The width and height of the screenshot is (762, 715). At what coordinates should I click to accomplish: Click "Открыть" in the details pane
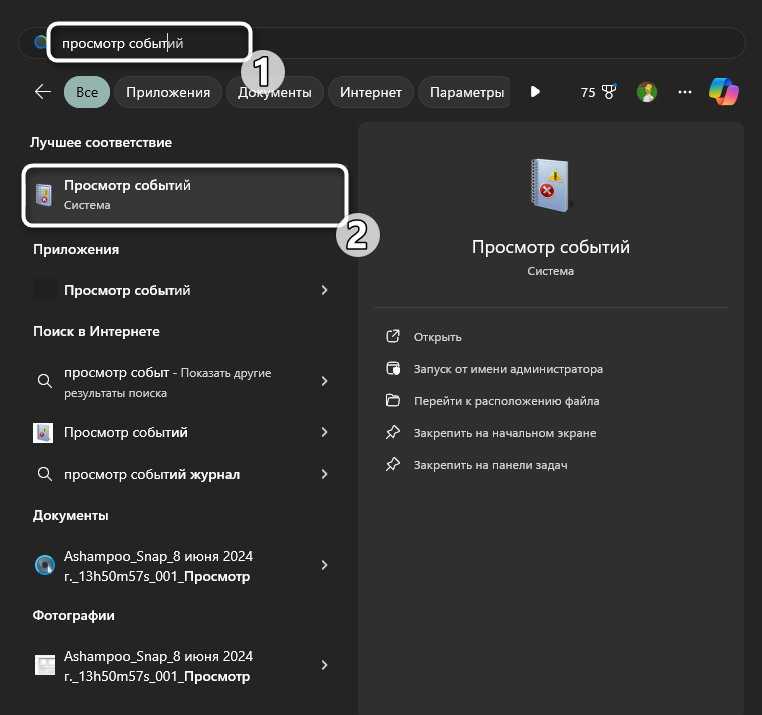tap(437, 337)
